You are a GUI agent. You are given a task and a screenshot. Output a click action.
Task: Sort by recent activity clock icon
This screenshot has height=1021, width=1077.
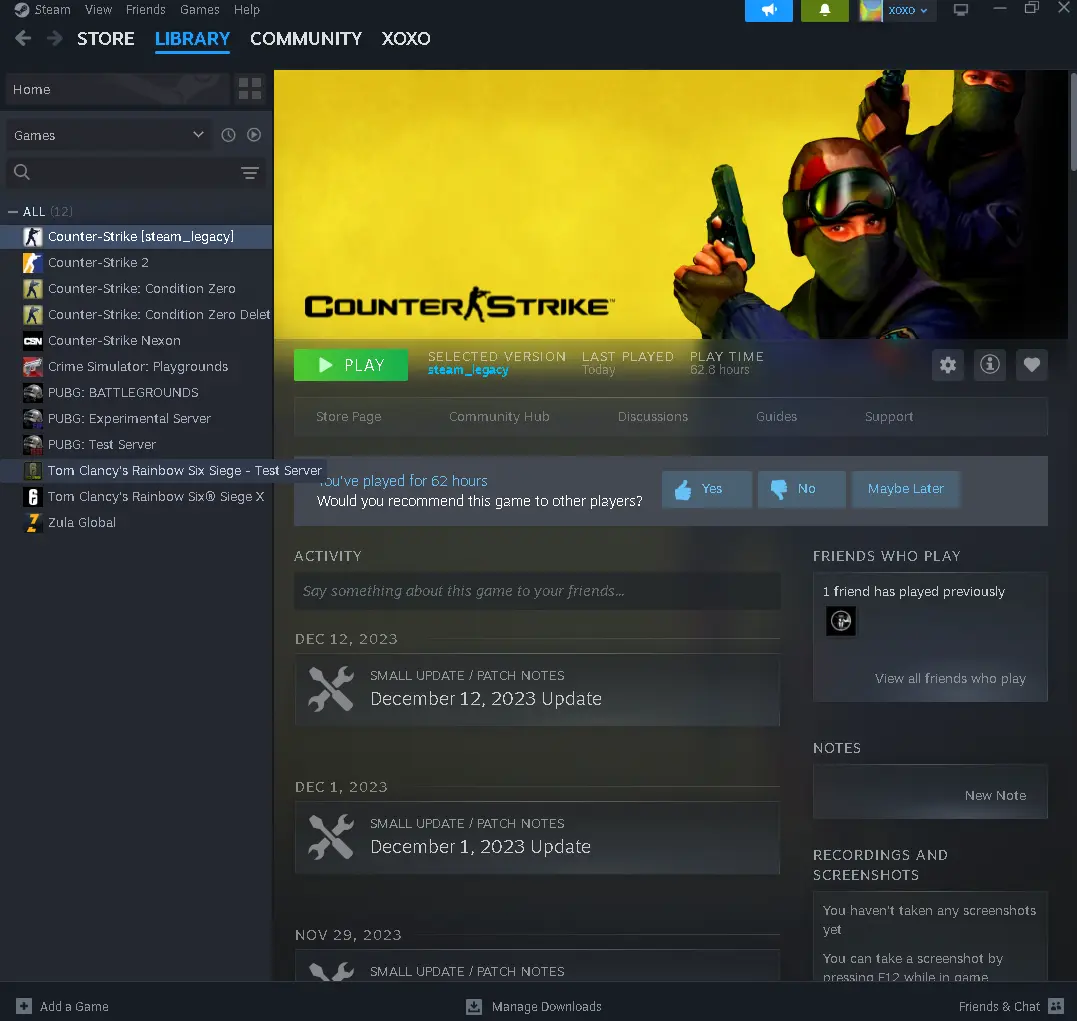(x=229, y=135)
